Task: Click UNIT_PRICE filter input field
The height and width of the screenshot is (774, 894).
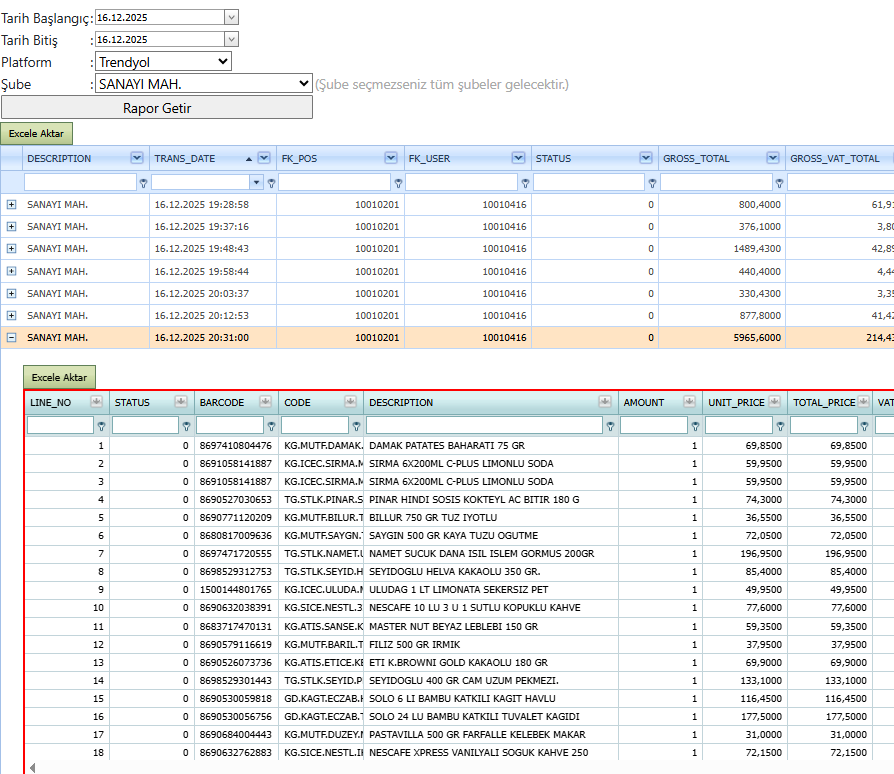Action: point(739,425)
